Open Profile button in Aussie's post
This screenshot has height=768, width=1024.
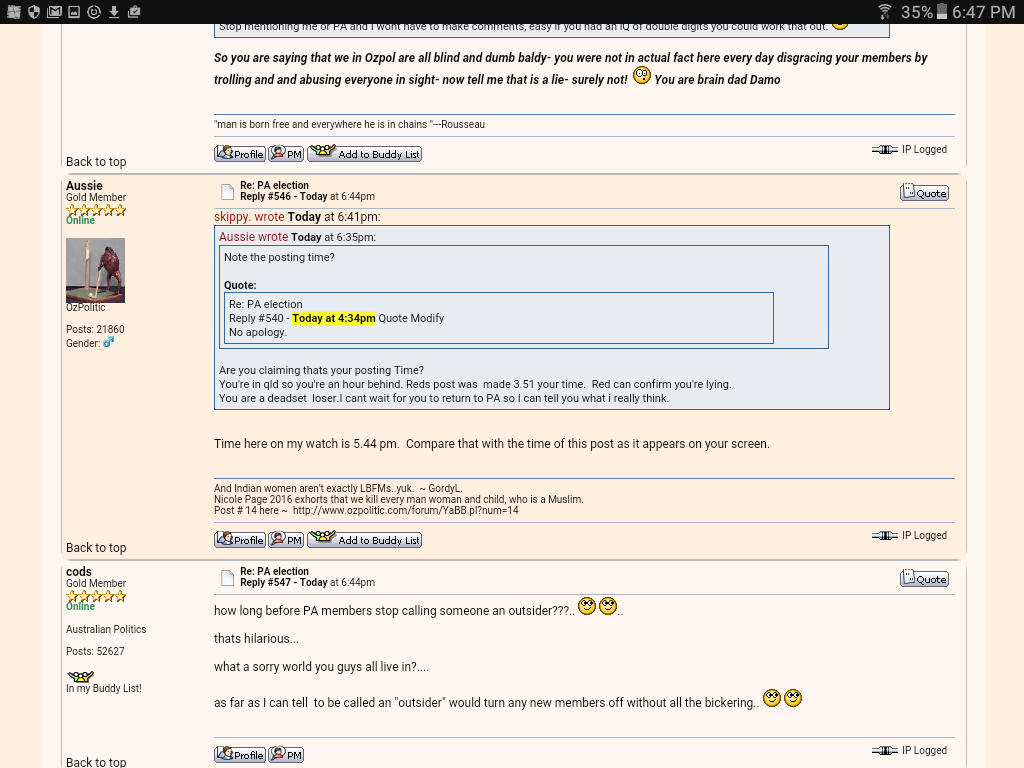coord(240,540)
